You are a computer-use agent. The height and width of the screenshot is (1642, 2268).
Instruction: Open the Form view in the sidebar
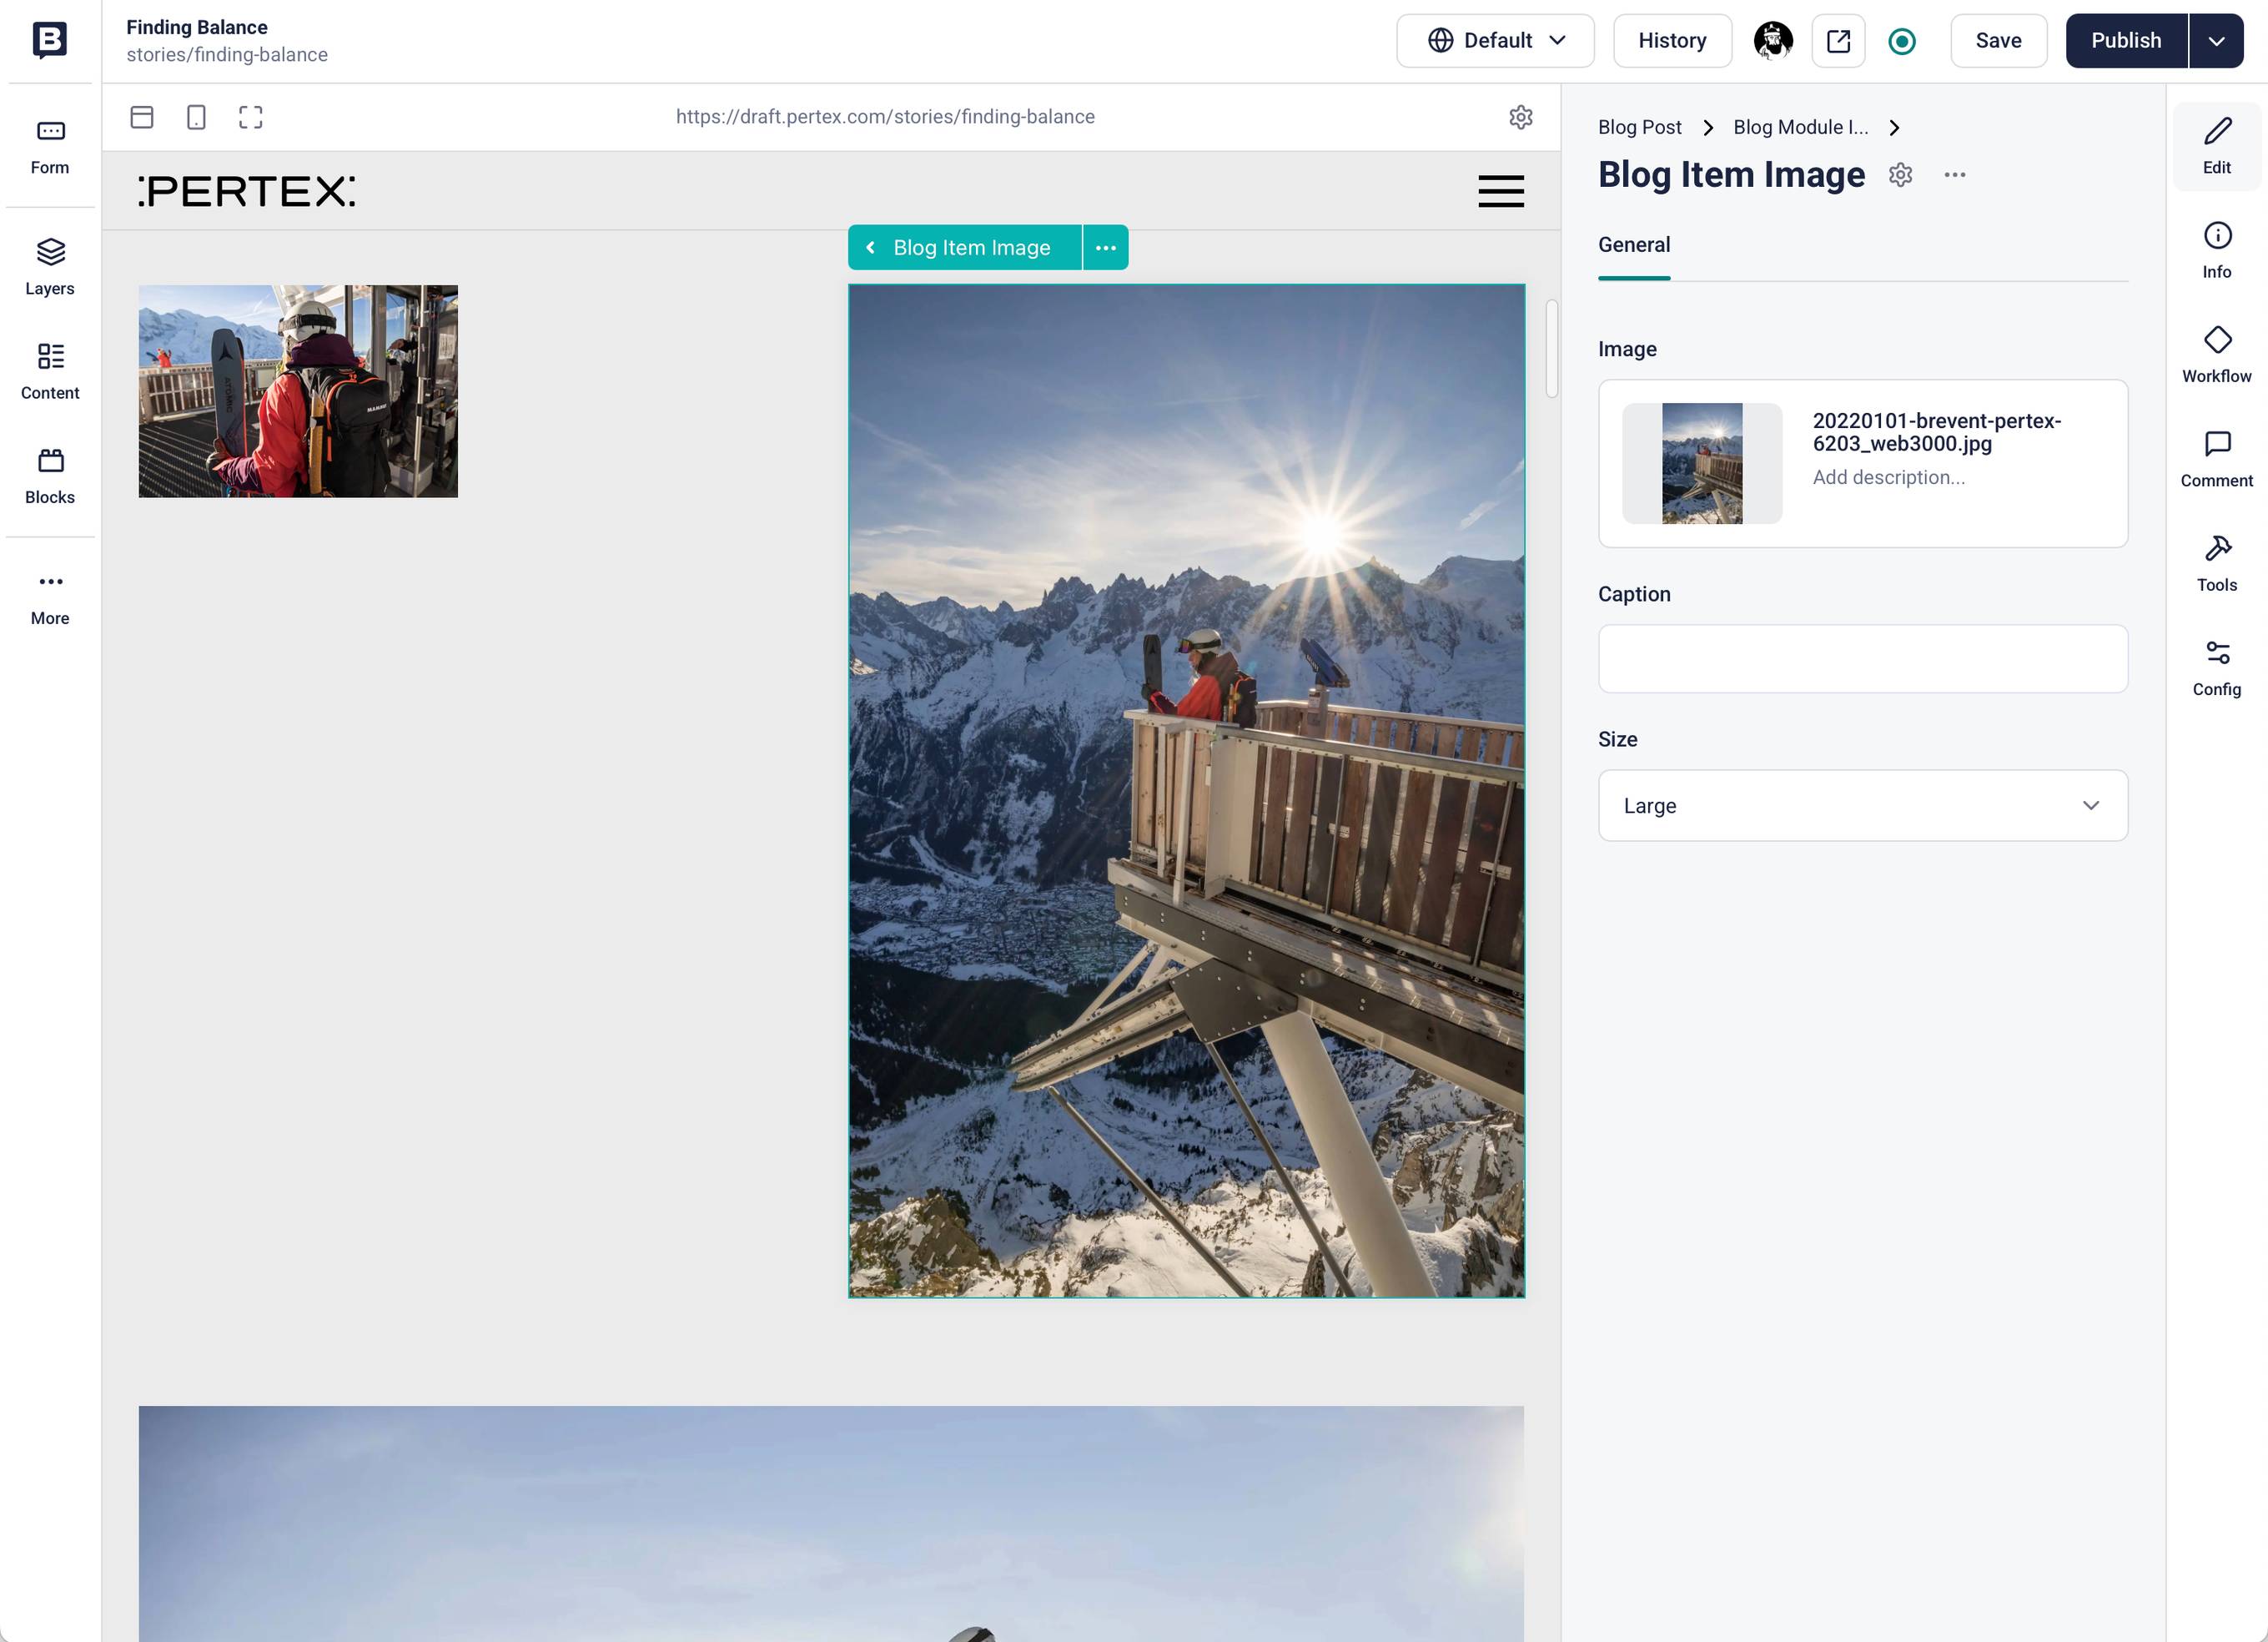(50, 146)
